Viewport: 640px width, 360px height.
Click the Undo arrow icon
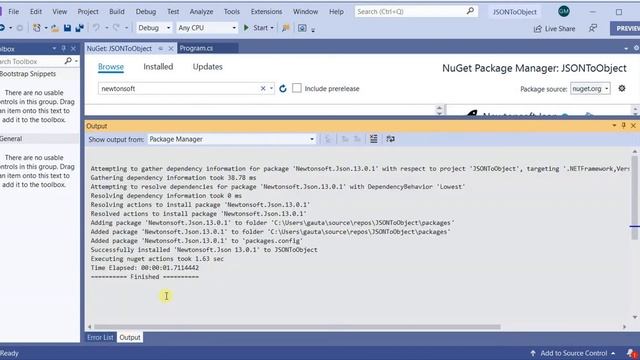pyautogui.click(x=96, y=28)
